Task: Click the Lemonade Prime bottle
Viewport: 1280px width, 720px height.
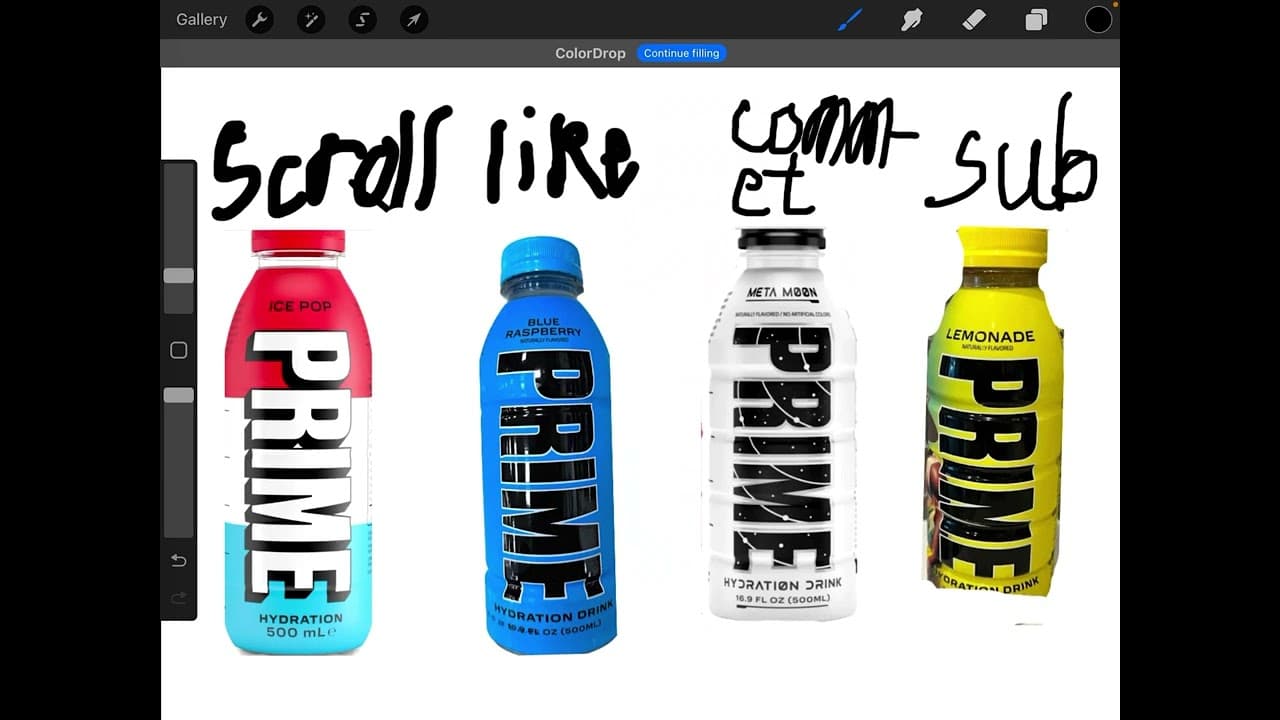Action: click(x=993, y=411)
